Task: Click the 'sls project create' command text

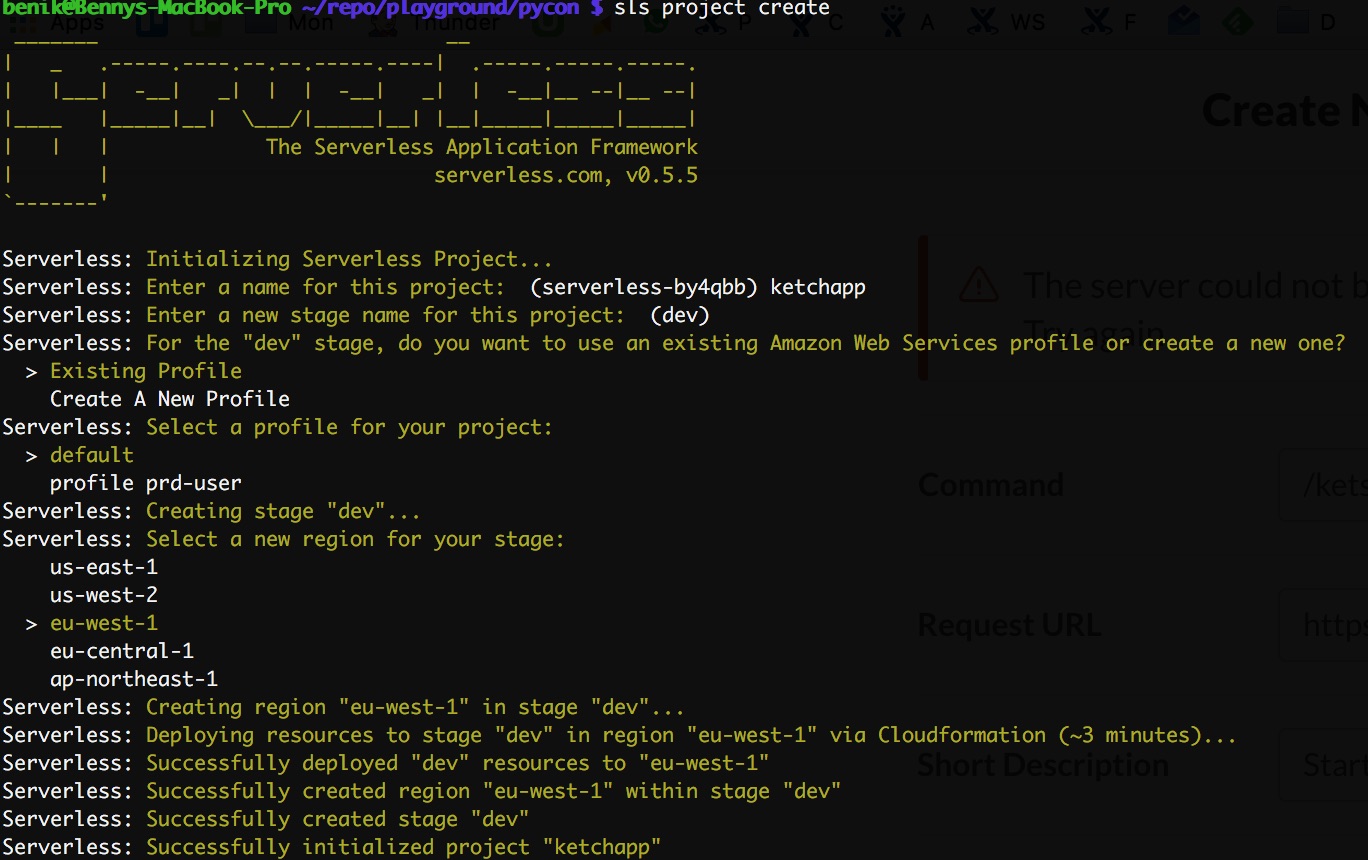Action: click(722, 9)
